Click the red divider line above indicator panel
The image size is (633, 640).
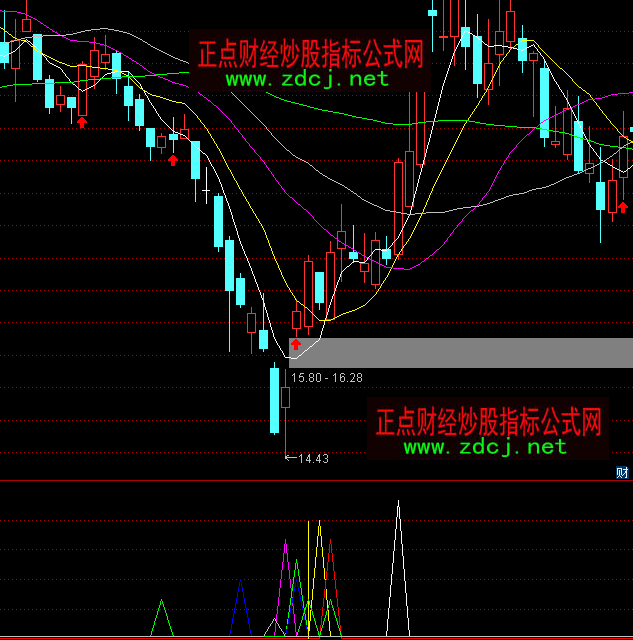coord(316,481)
